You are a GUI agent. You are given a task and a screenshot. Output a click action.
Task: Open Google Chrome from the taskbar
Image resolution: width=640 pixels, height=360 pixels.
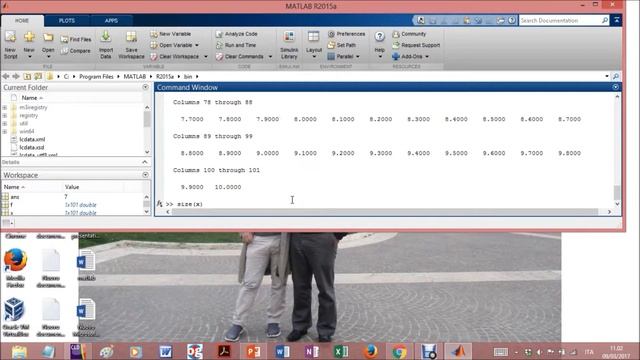[x=400, y=351]
